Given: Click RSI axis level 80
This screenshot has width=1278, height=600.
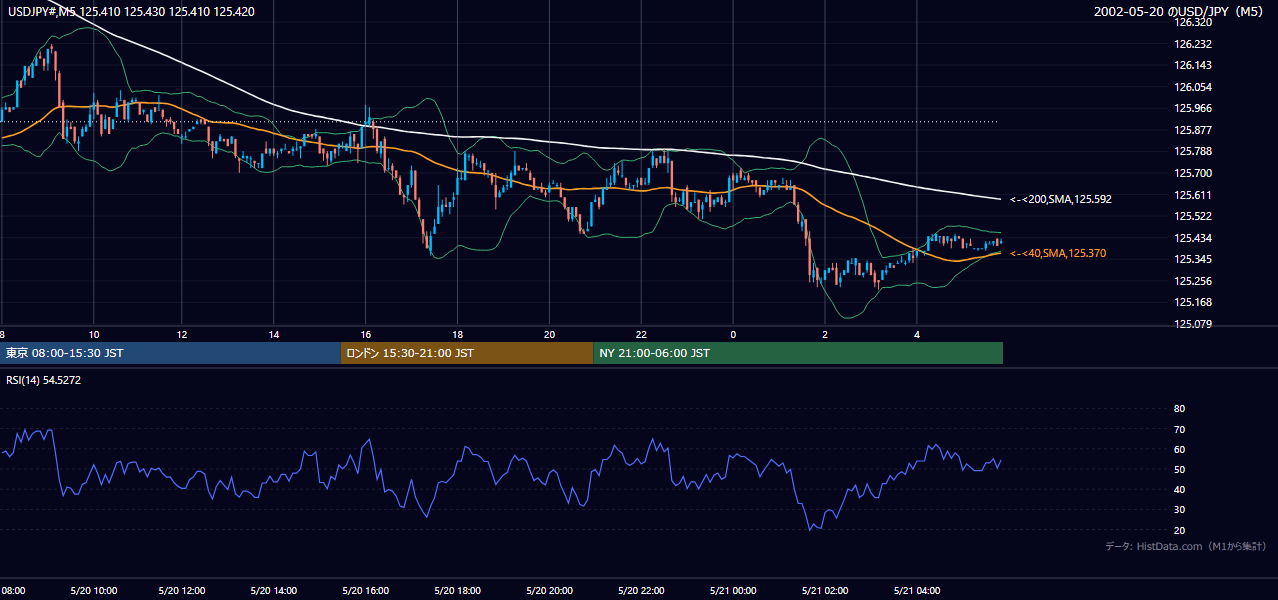Looking at the screenshot, I should (x=1180, y=409).
